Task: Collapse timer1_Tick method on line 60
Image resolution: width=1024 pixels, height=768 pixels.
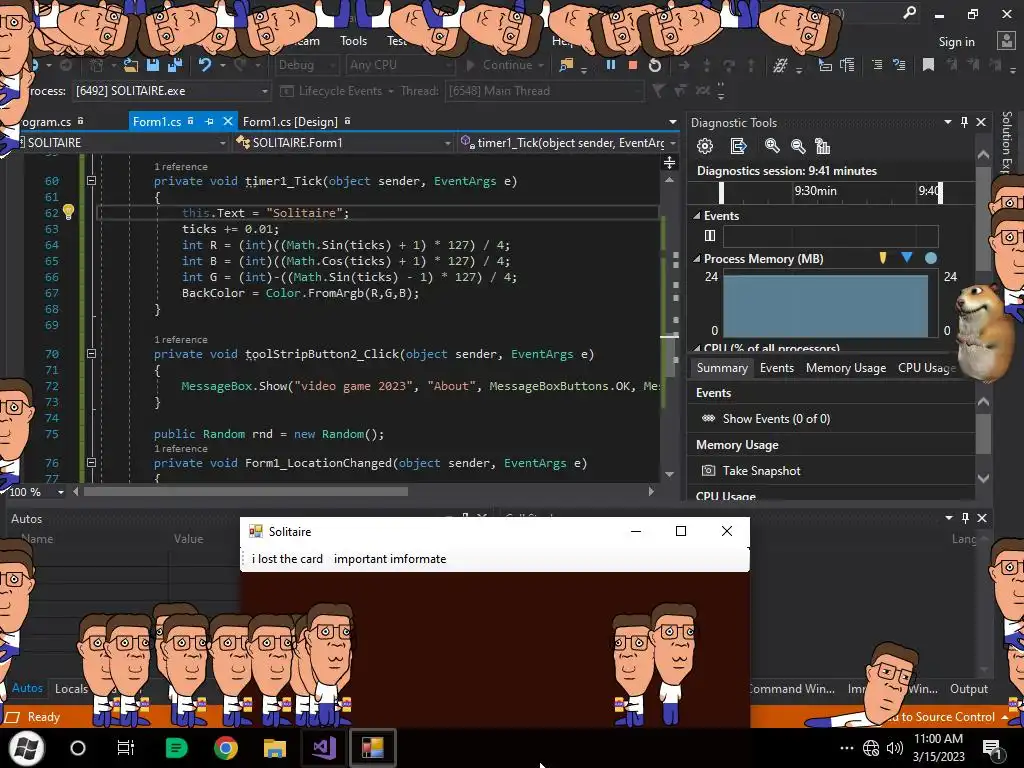Action: coord(91,181)
